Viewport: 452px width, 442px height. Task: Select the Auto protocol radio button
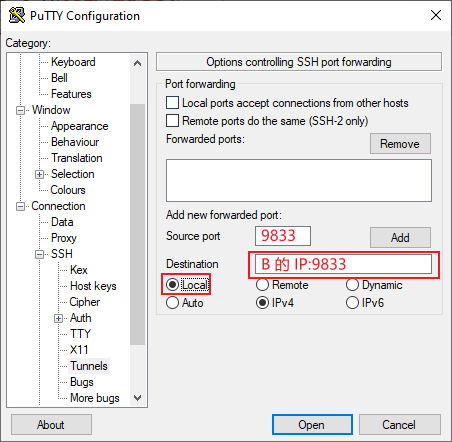(172, 303)
